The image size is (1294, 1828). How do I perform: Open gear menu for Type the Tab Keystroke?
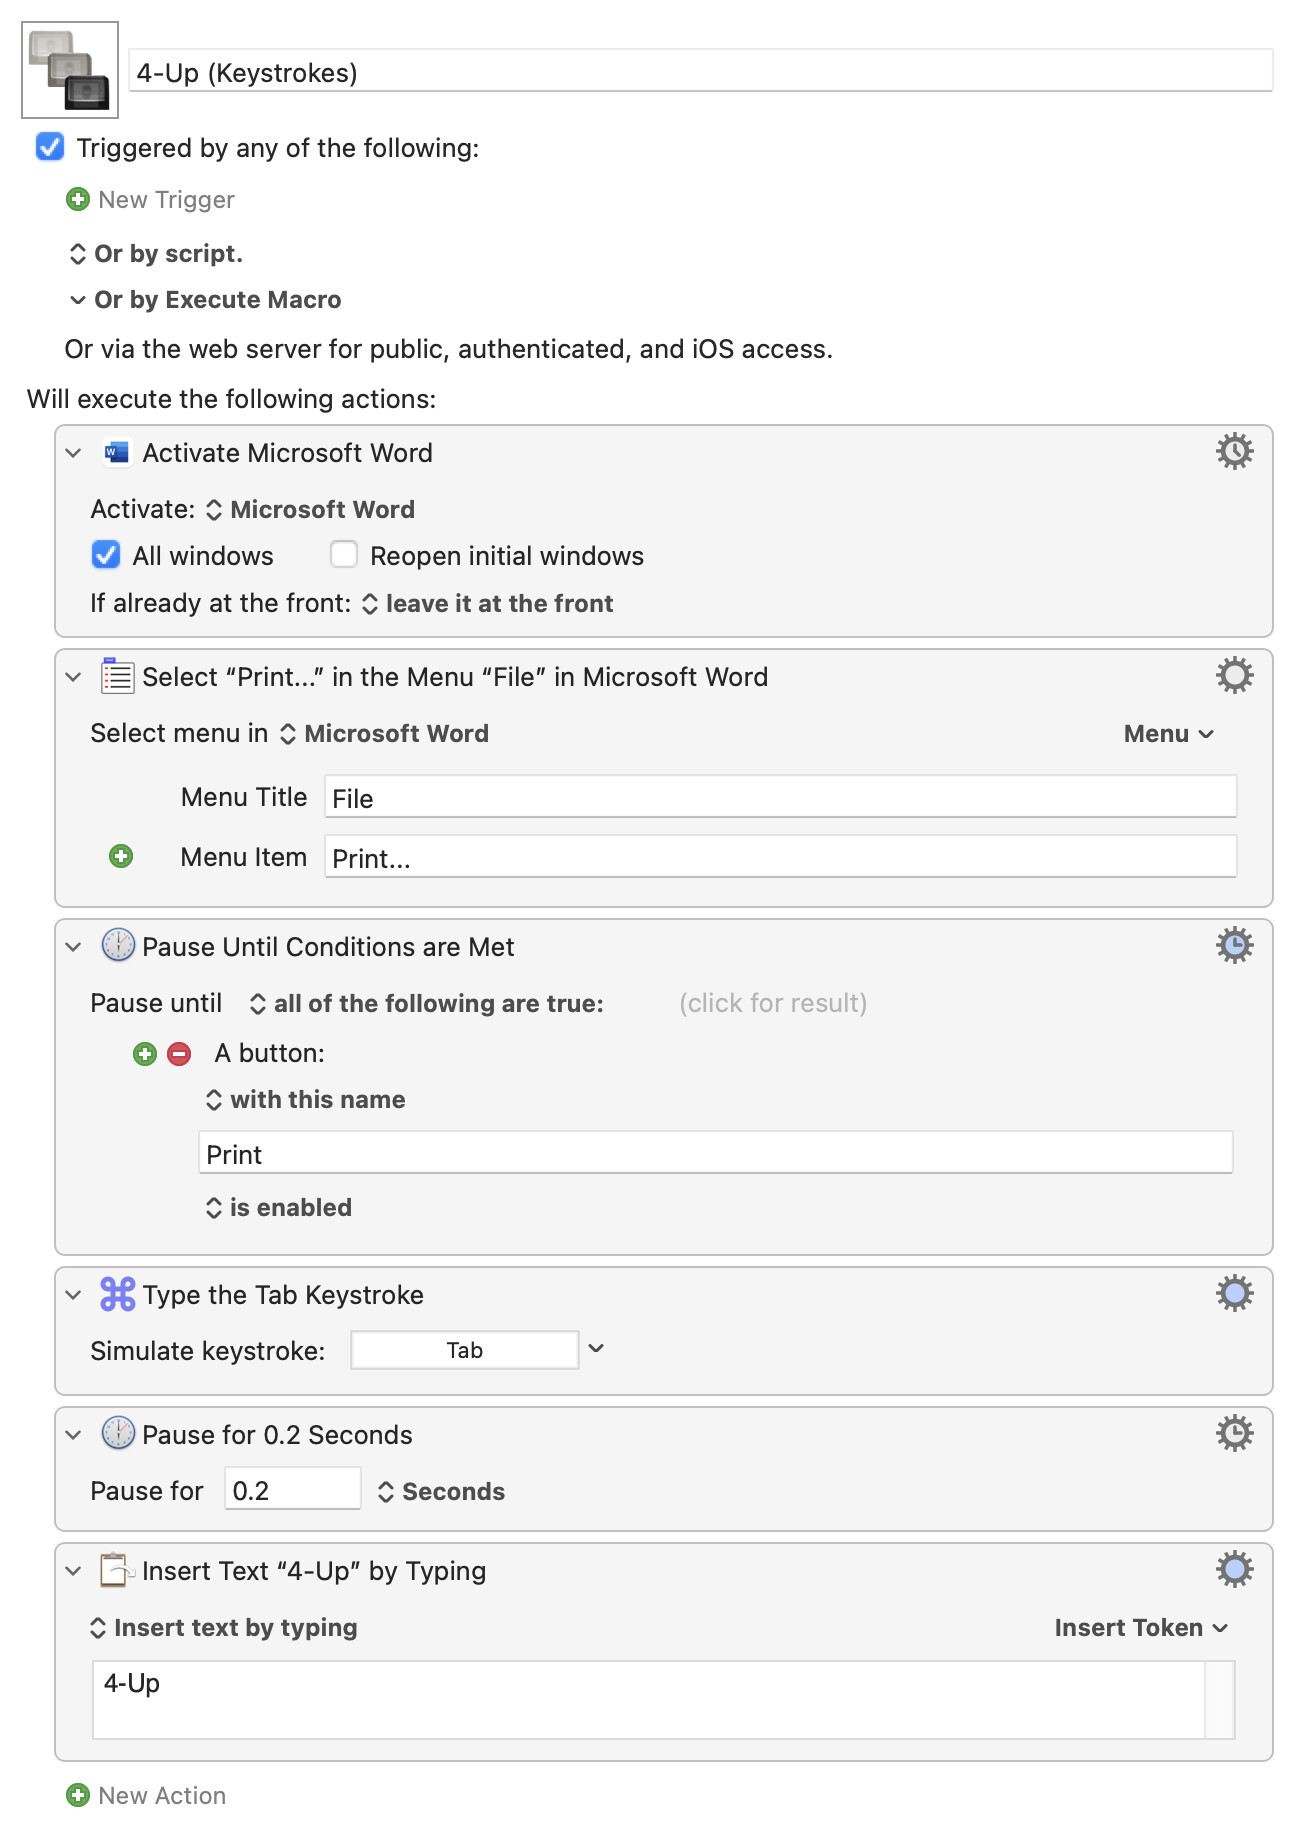pos(1234,1294)
